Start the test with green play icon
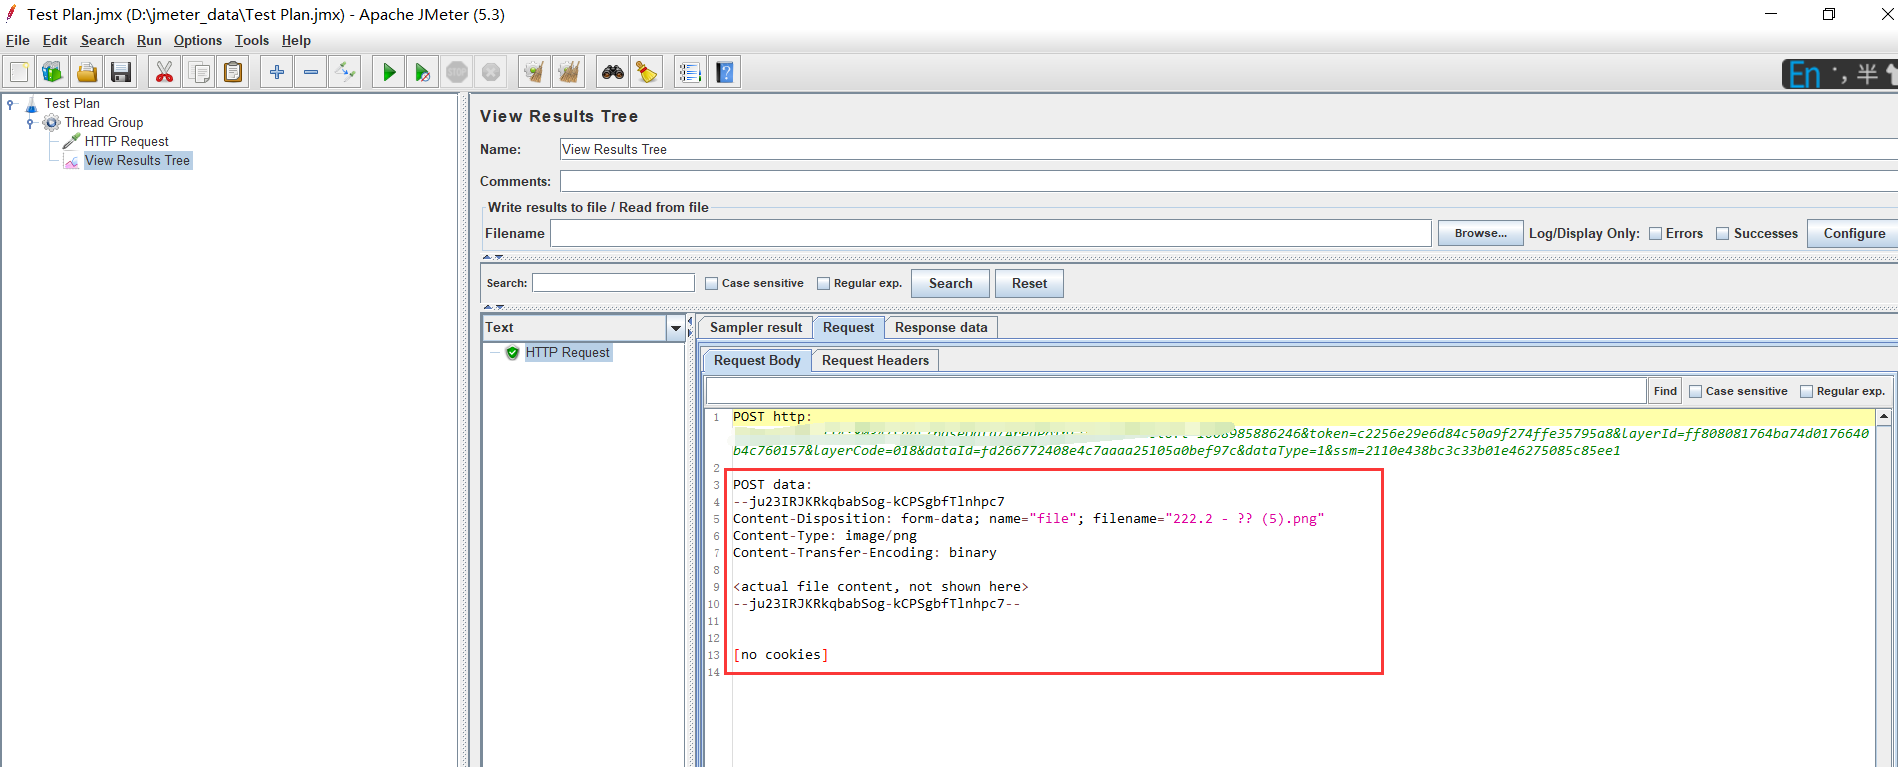Image resolution: width=1898 pixels, height=767 pixels. [389, 72]
